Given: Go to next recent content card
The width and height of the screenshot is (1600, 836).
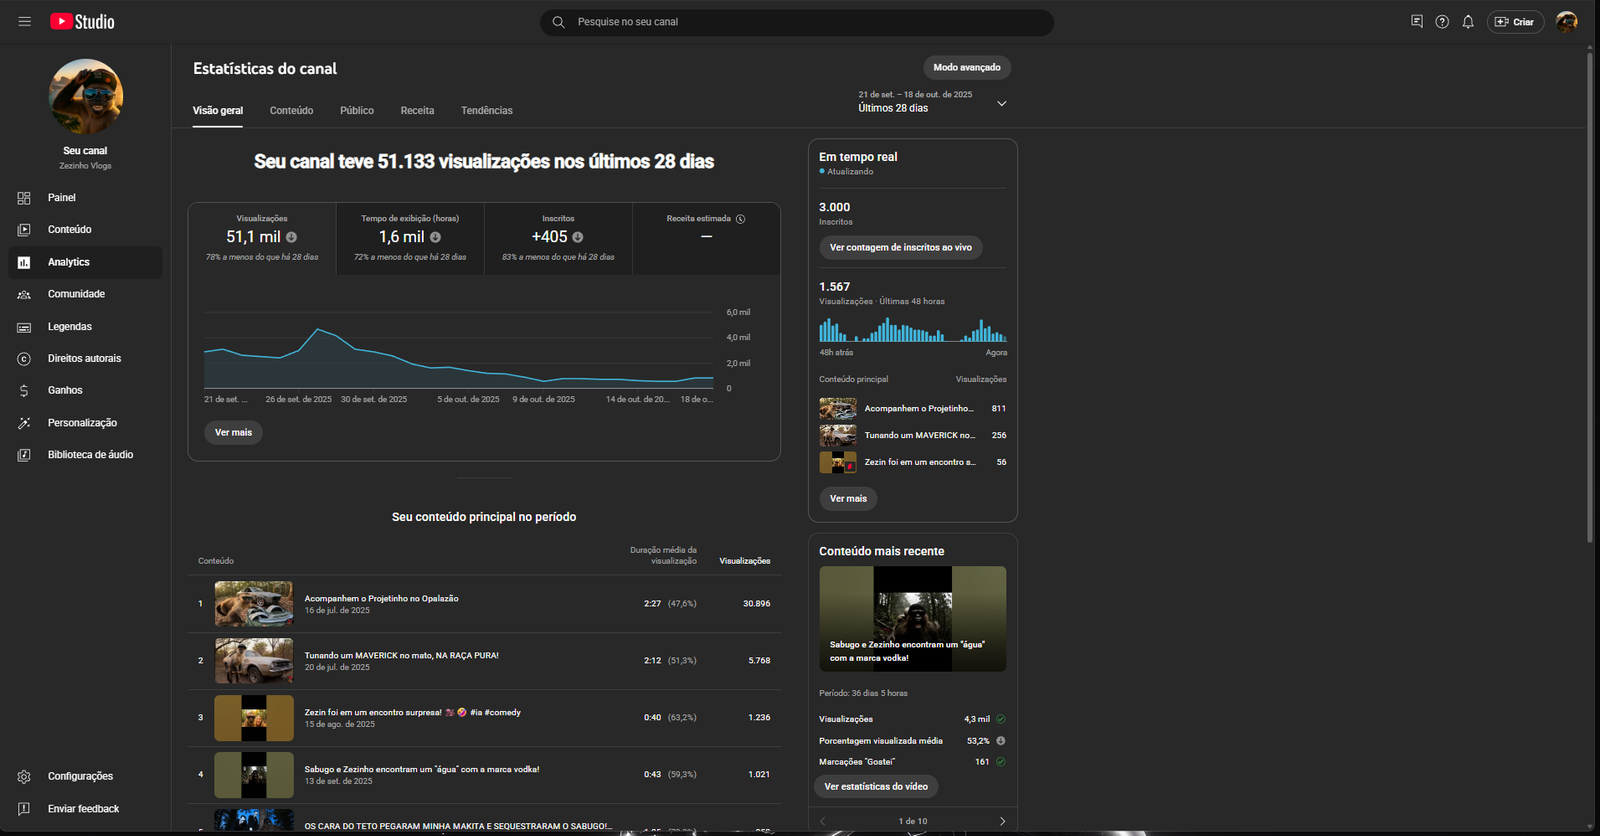Looking at the screenshot, I should click(1002, 821).
